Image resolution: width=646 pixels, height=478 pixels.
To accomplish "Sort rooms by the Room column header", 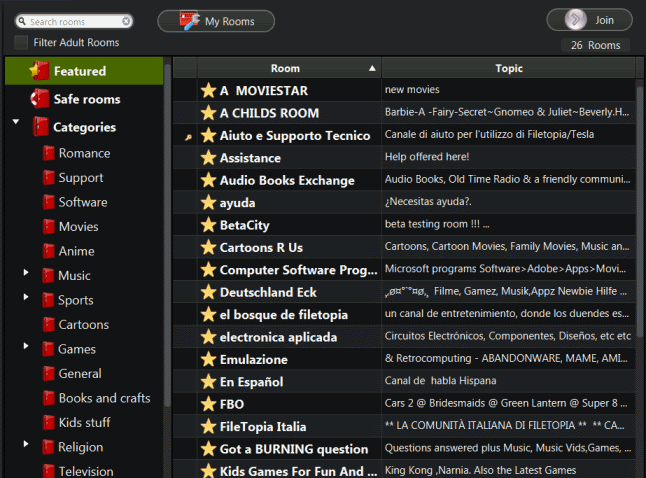I will click(x=289, y=68).
